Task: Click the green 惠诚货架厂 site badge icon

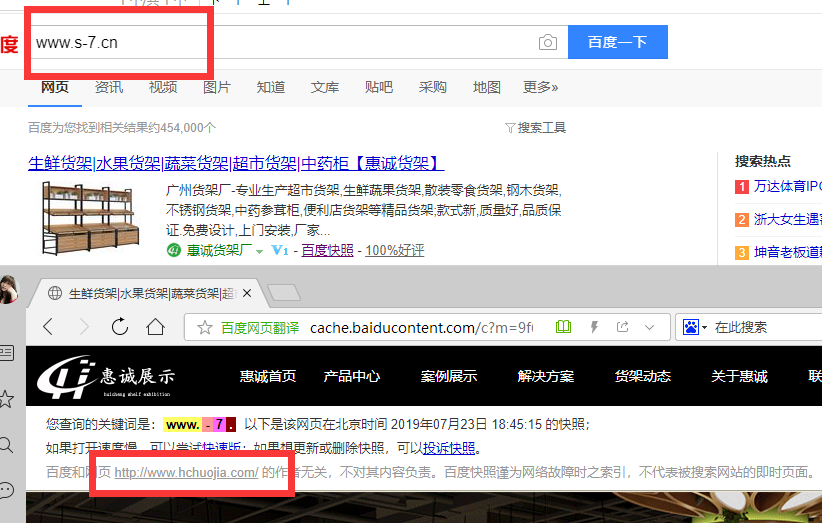Action: (x=174, y=250)
